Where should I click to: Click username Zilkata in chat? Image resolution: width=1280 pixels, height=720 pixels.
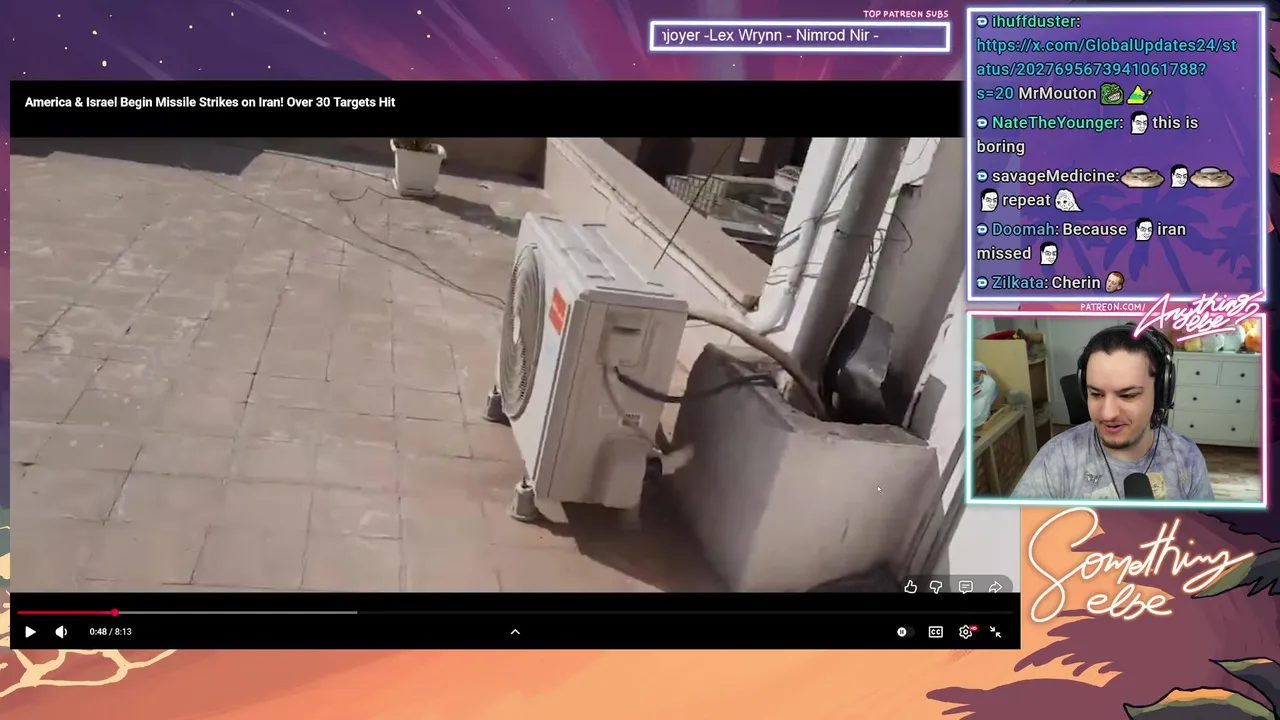coord(1020,282)
